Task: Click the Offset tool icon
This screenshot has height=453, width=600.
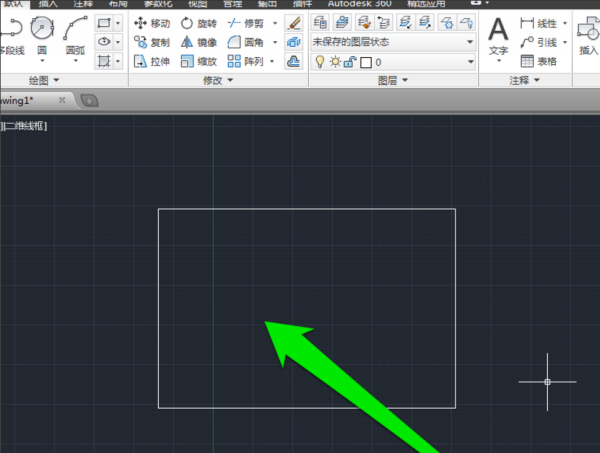Action: [294, 61]
